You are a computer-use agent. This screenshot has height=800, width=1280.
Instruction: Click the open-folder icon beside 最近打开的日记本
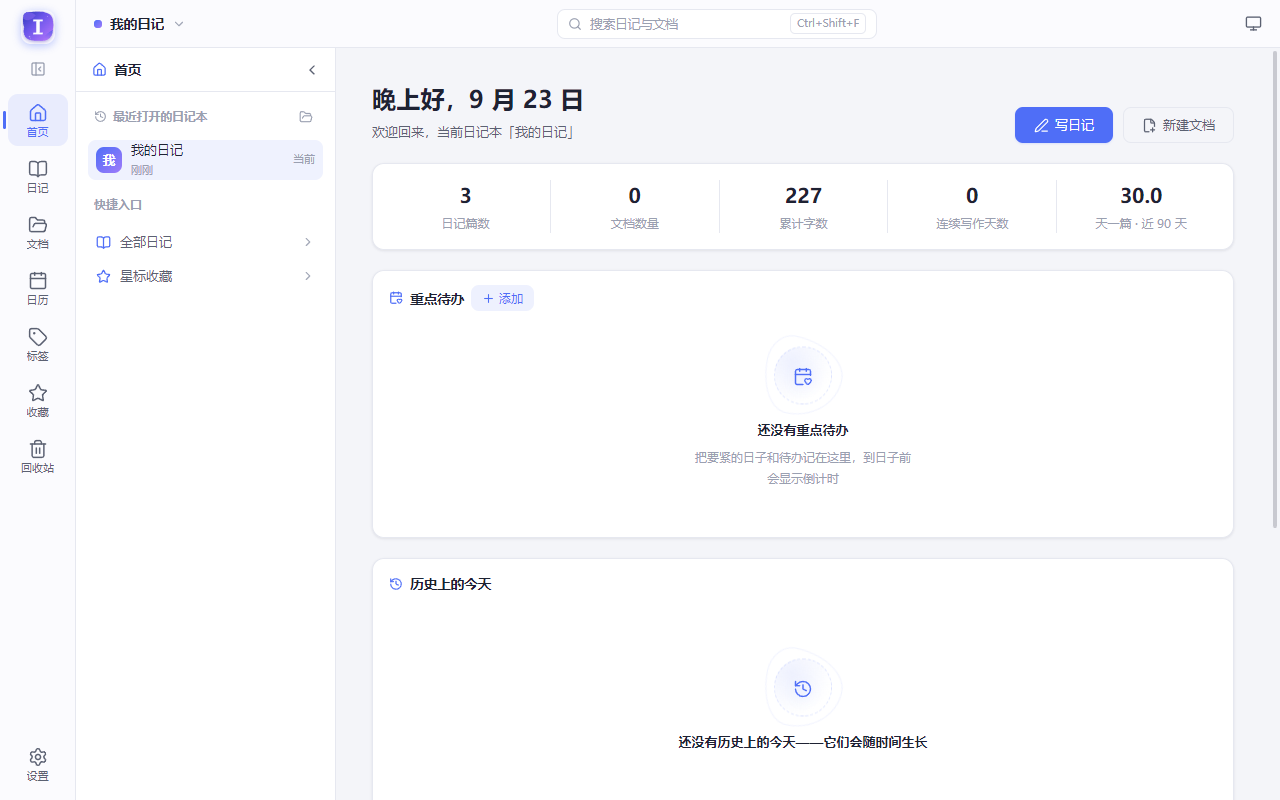click(x=306, y=117)
